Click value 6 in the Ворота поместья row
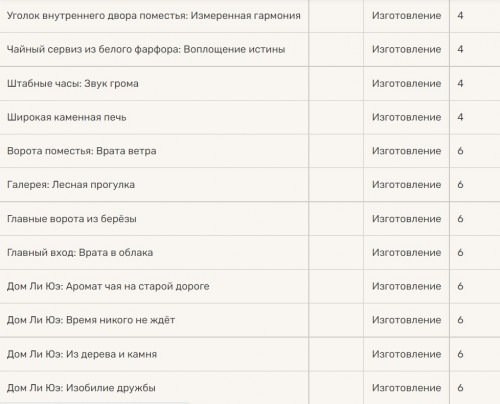Screen dimensions: 500x404 [460, 151]
